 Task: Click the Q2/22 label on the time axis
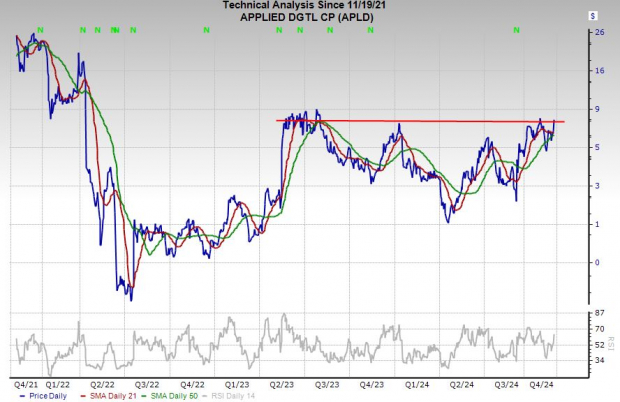pos(102,383)
